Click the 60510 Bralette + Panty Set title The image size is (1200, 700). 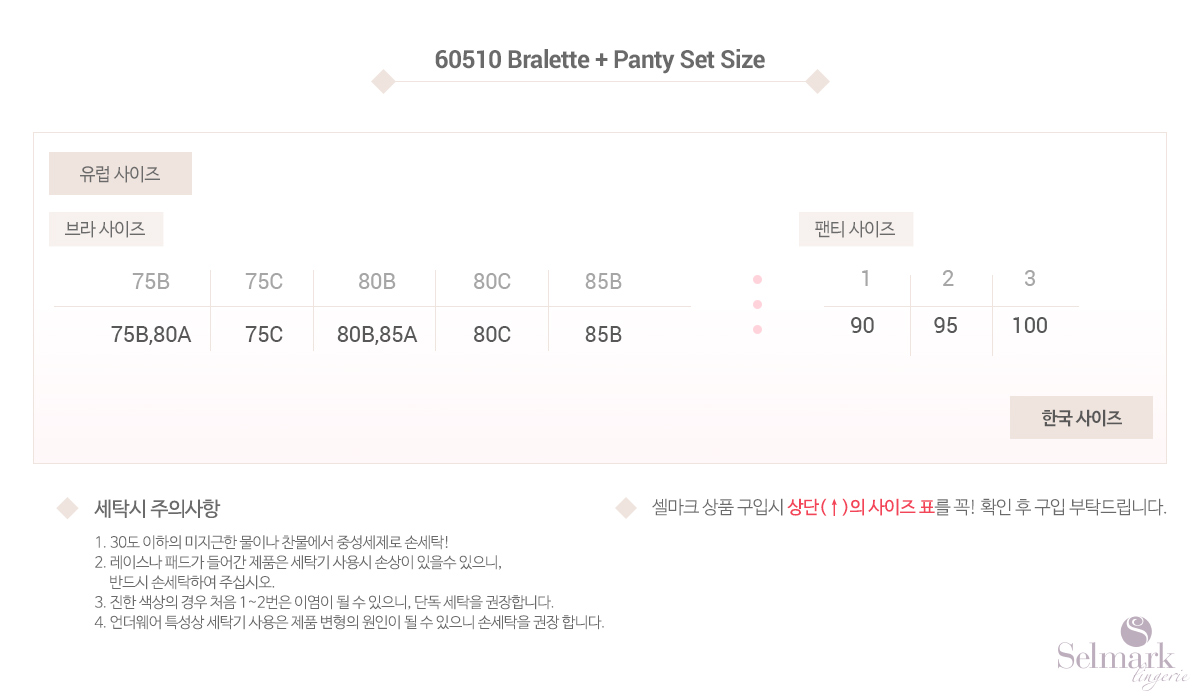point(600,60)
